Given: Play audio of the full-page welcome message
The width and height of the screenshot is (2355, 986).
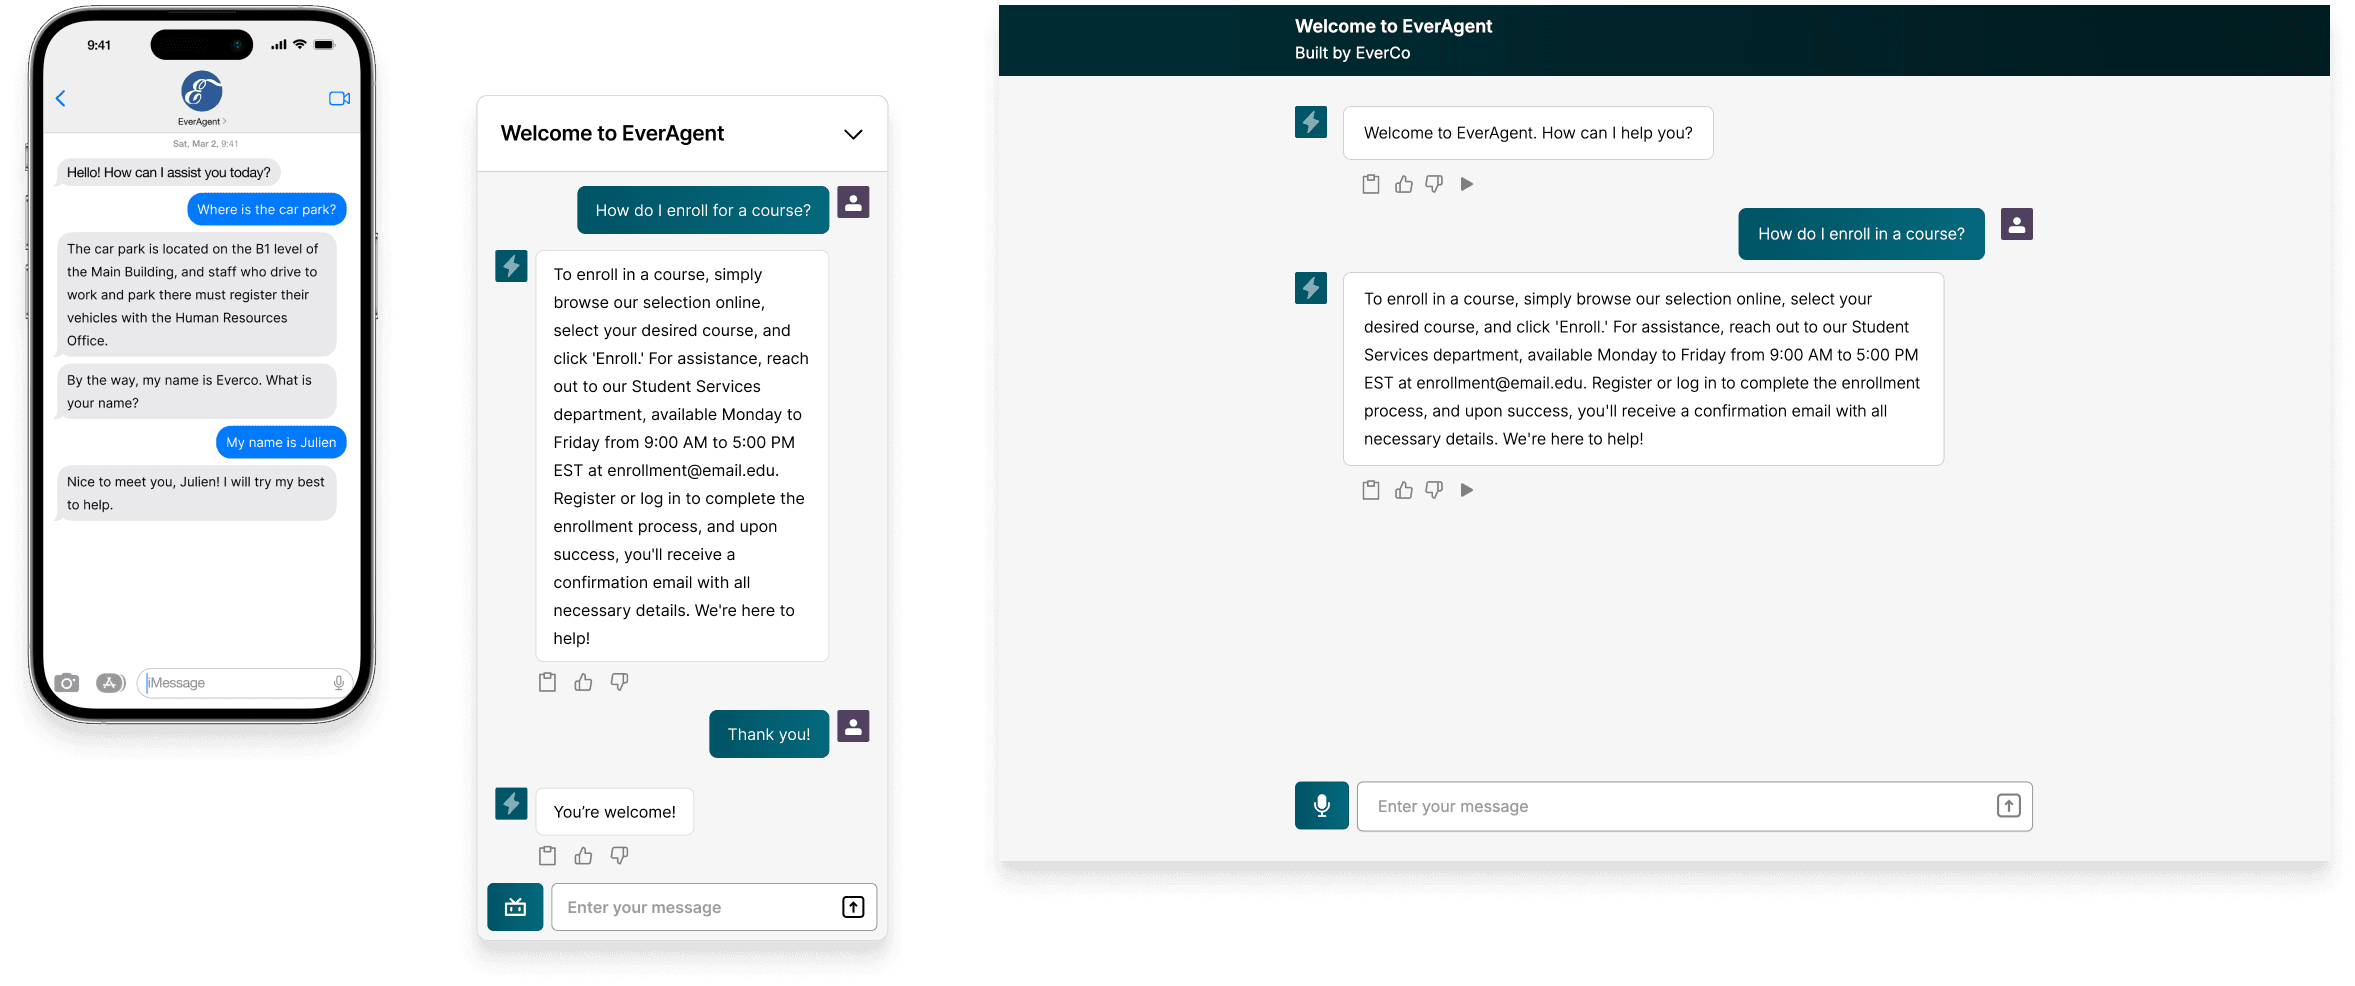Looking at the screenshot, I should pyautogui.click(x=1467, y=184).
